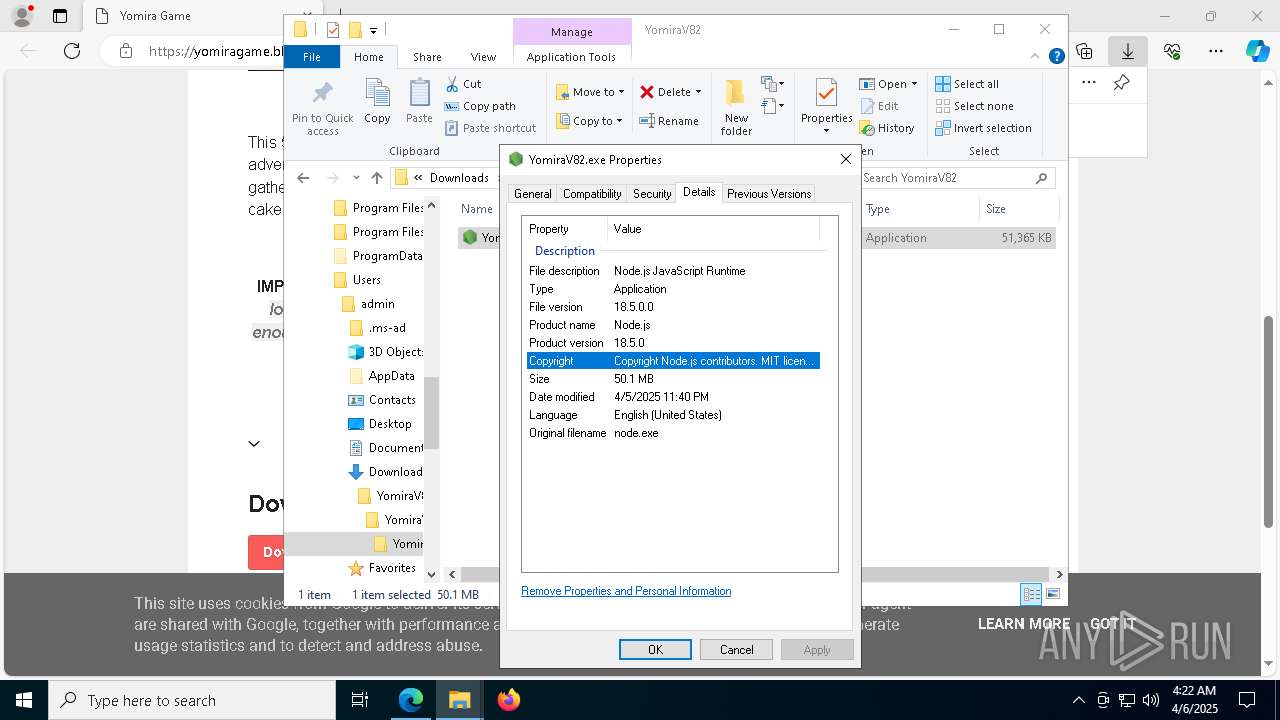Screen dimensions: 1280x720
Task: Click the Properties ribbon icon
Action: click(x=826, y=94)
